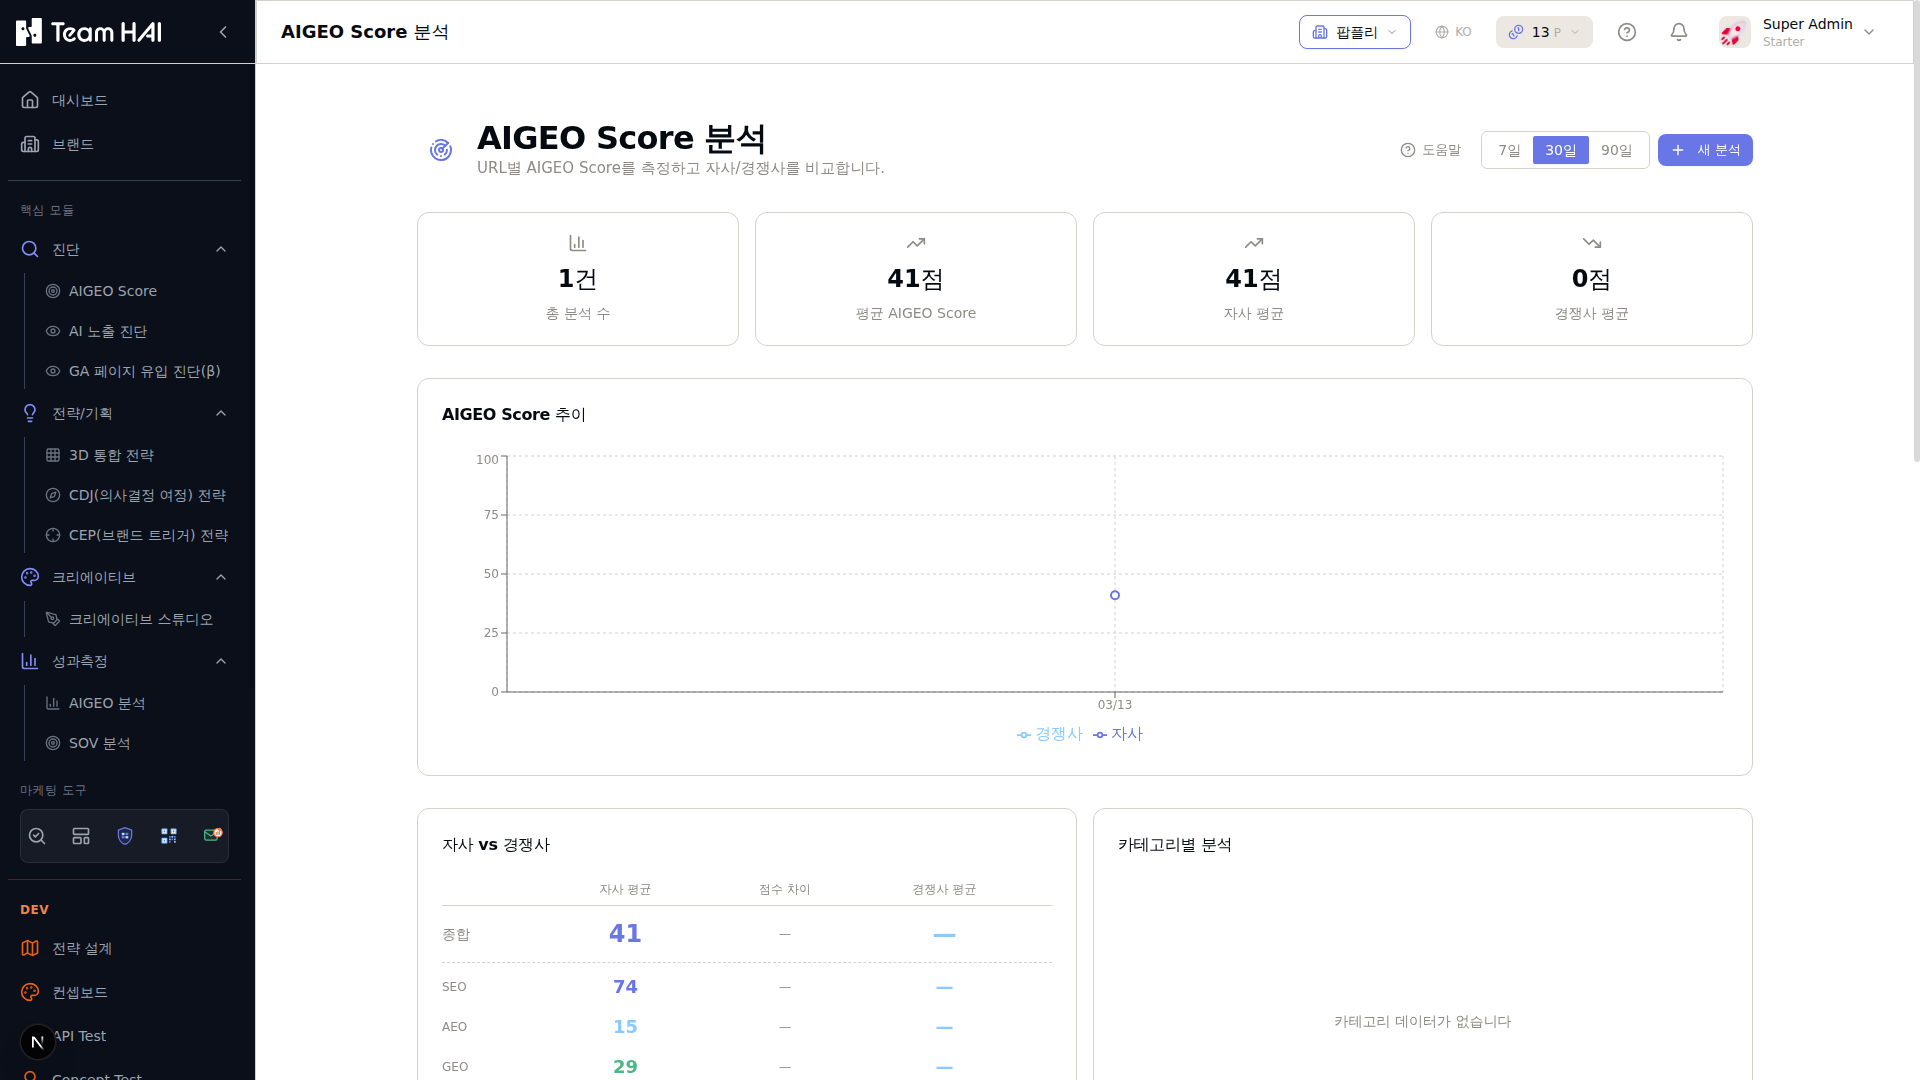Click the GEO score 29

coord(625,1067)
